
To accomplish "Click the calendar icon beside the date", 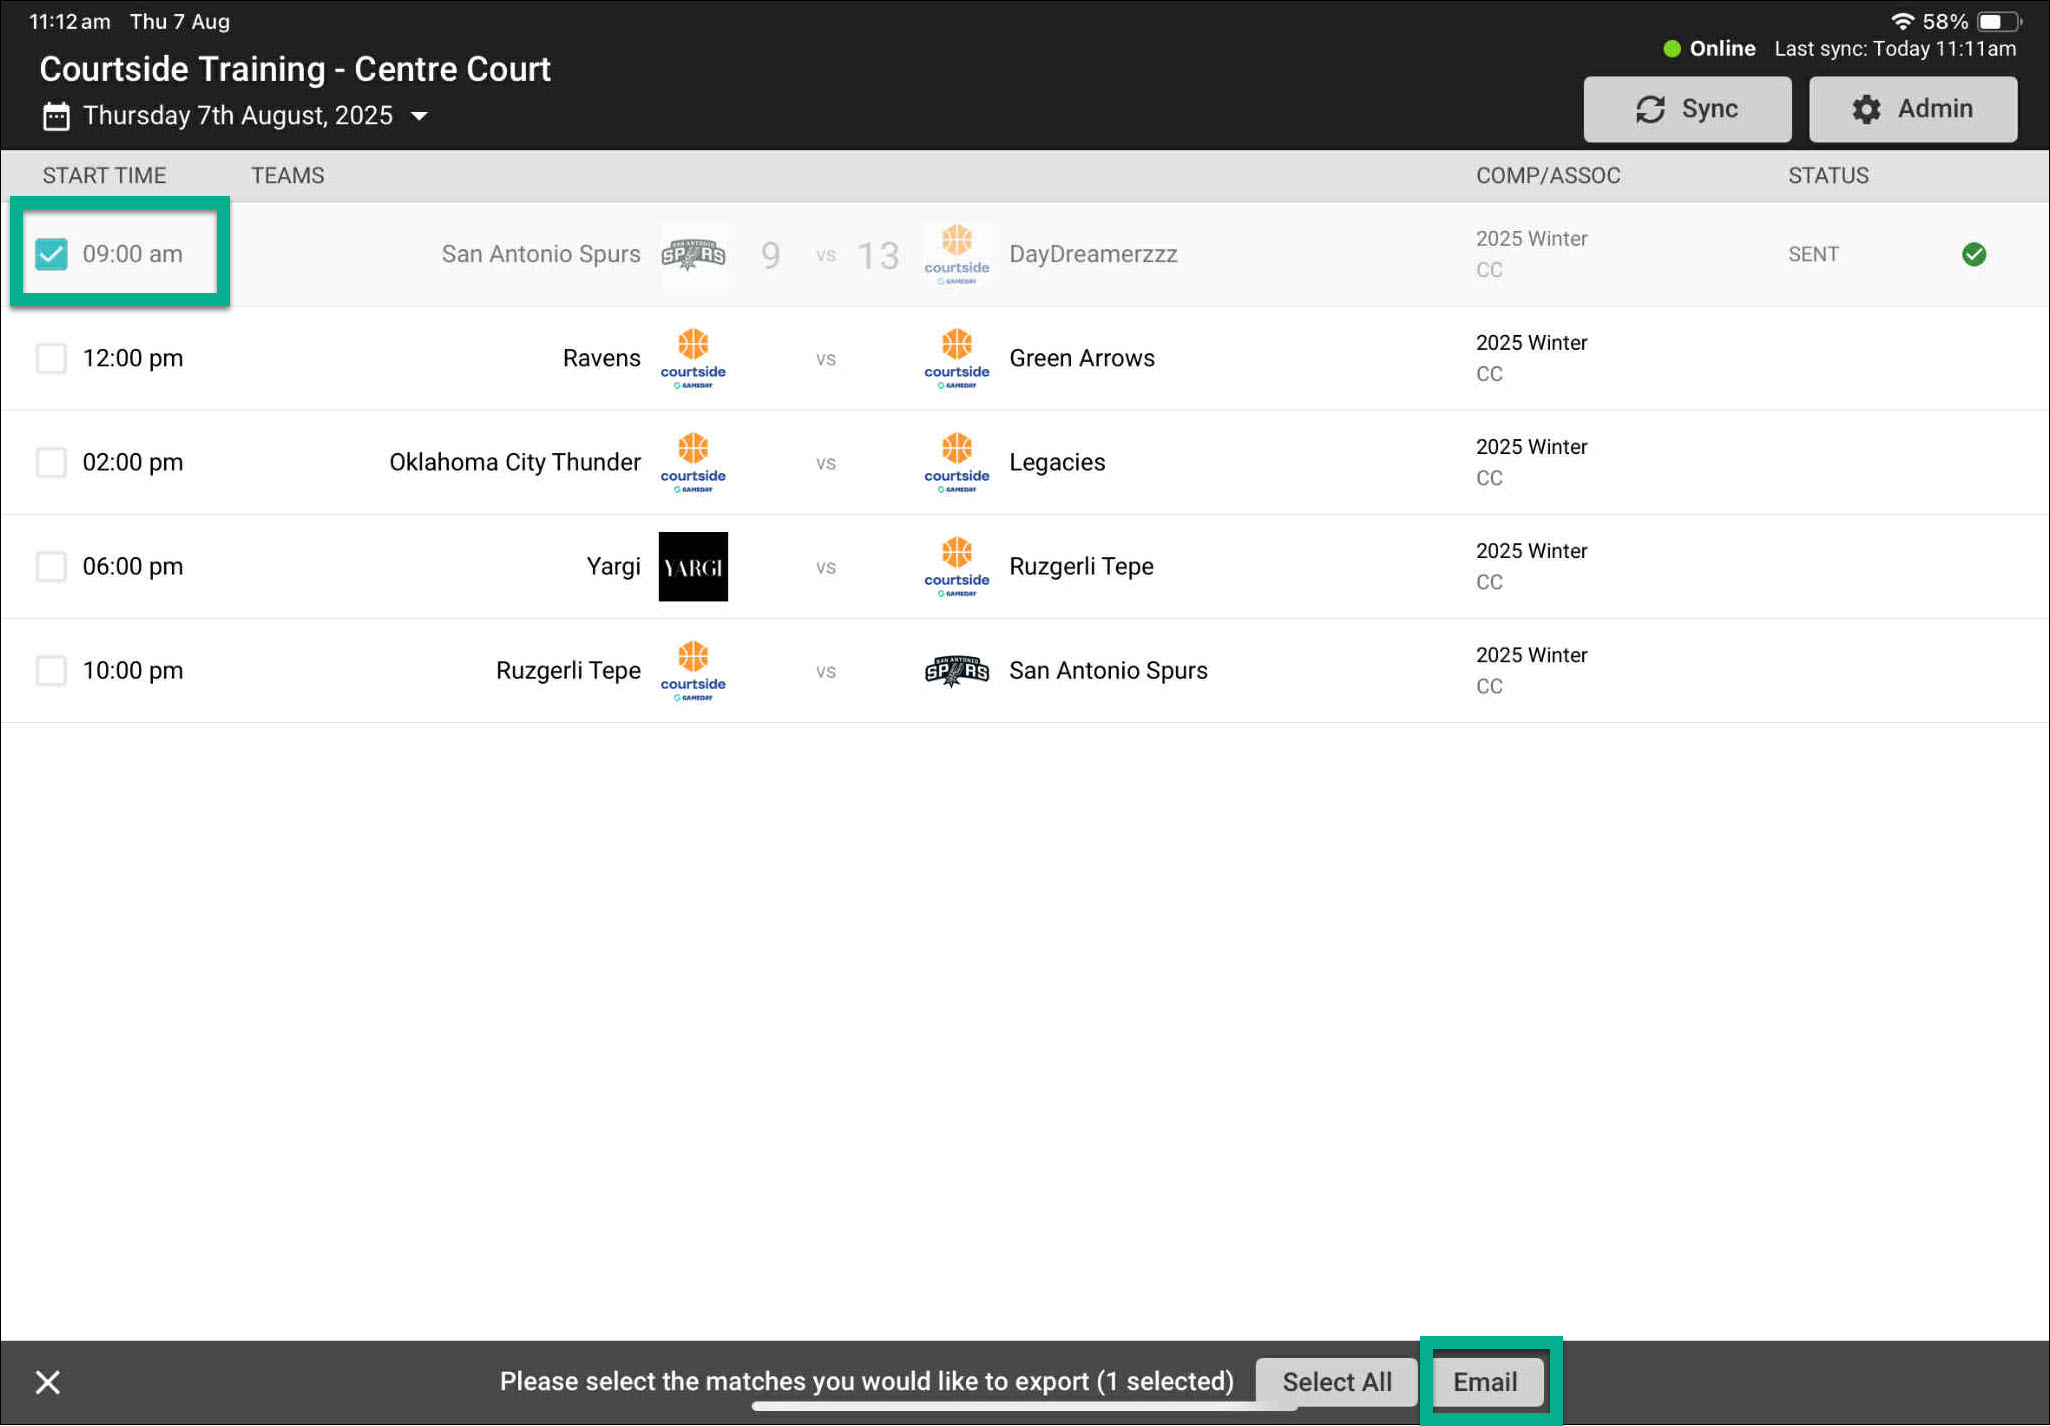I will [56, 116].
